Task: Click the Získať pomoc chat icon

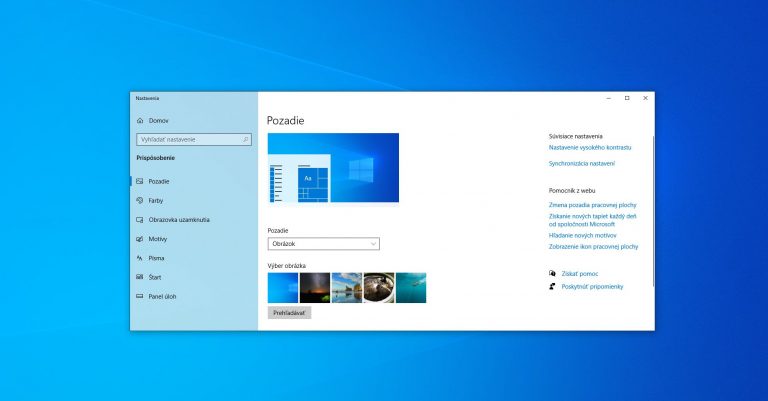Action: tap(552, 273)
